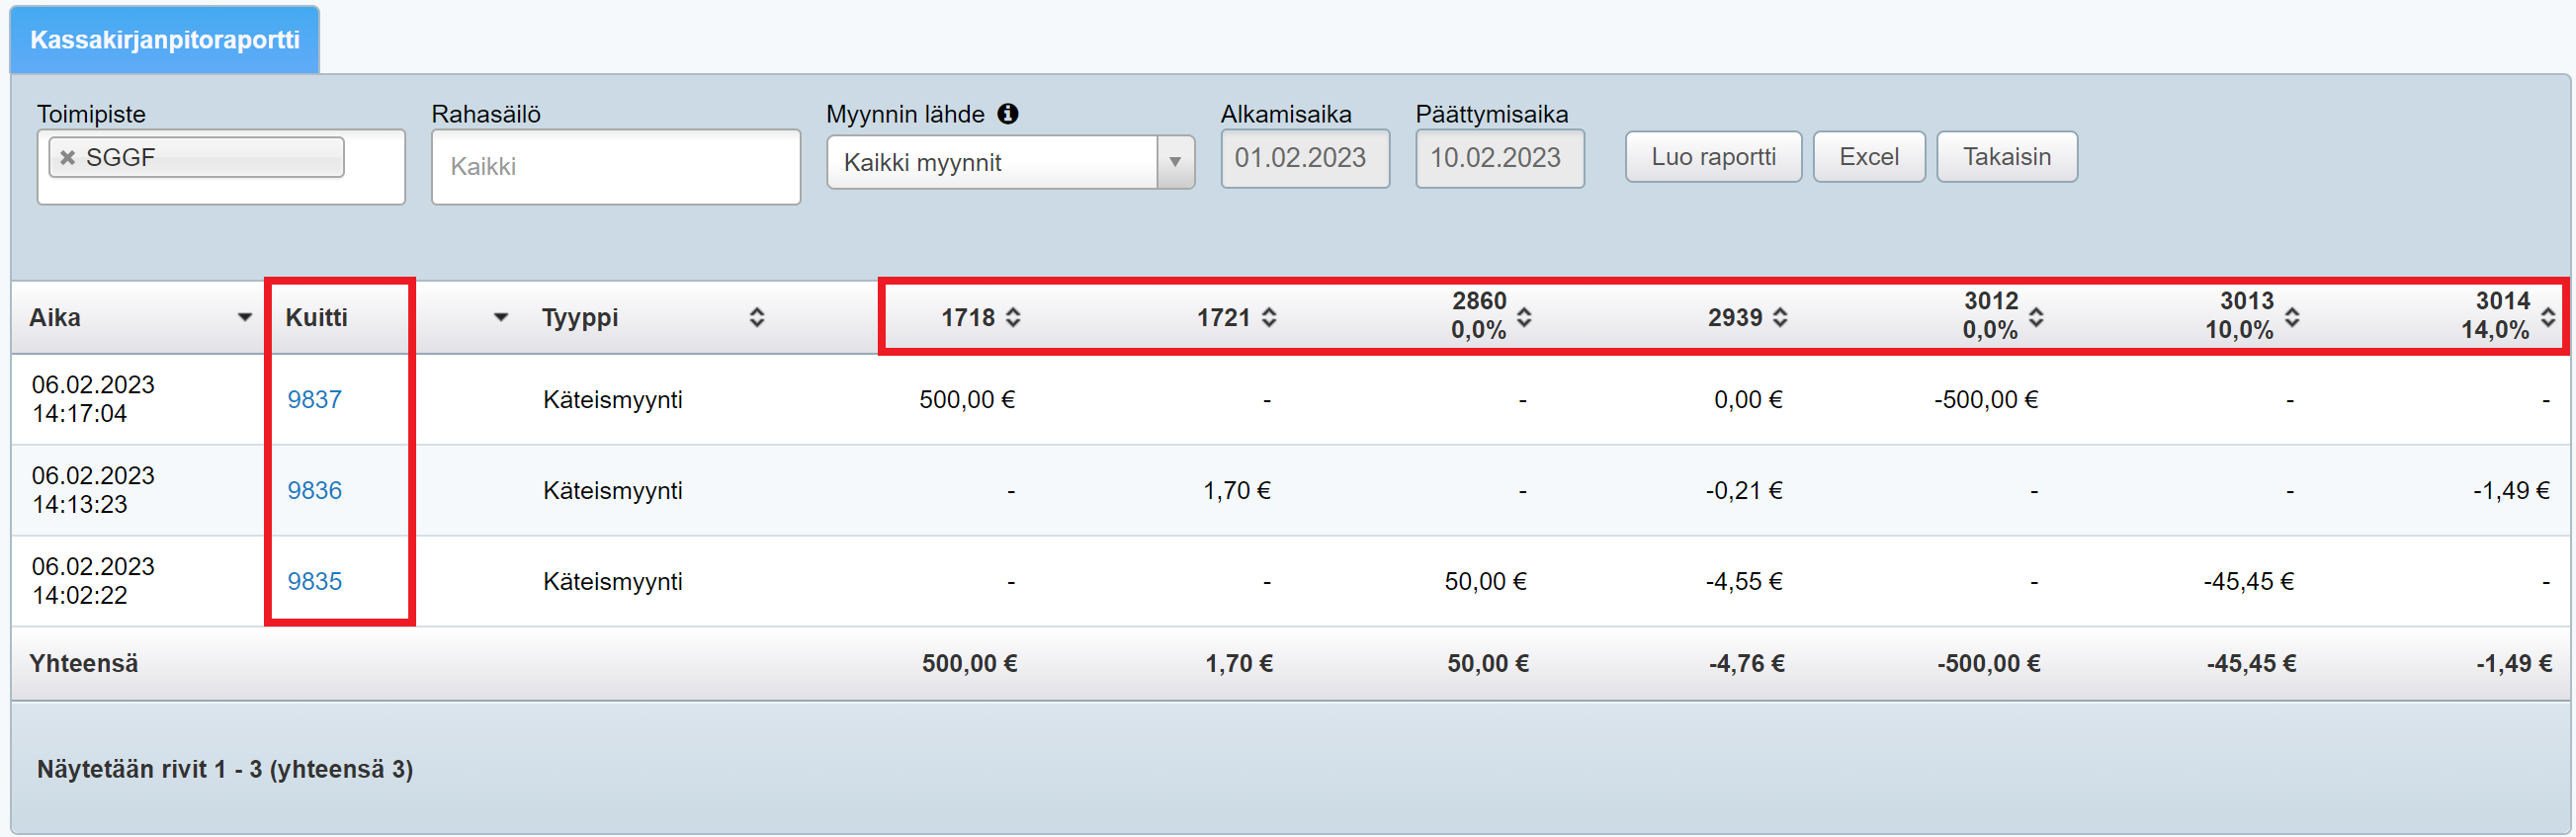The height and width of the screenshot is (837, 2576).
Task: Sort by the 2860 0,0% column arrows
Action: pos(1524,318)
